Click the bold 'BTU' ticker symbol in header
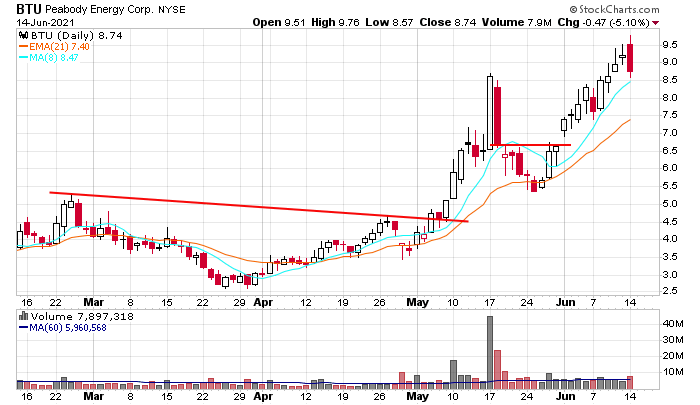 point(29,9)
